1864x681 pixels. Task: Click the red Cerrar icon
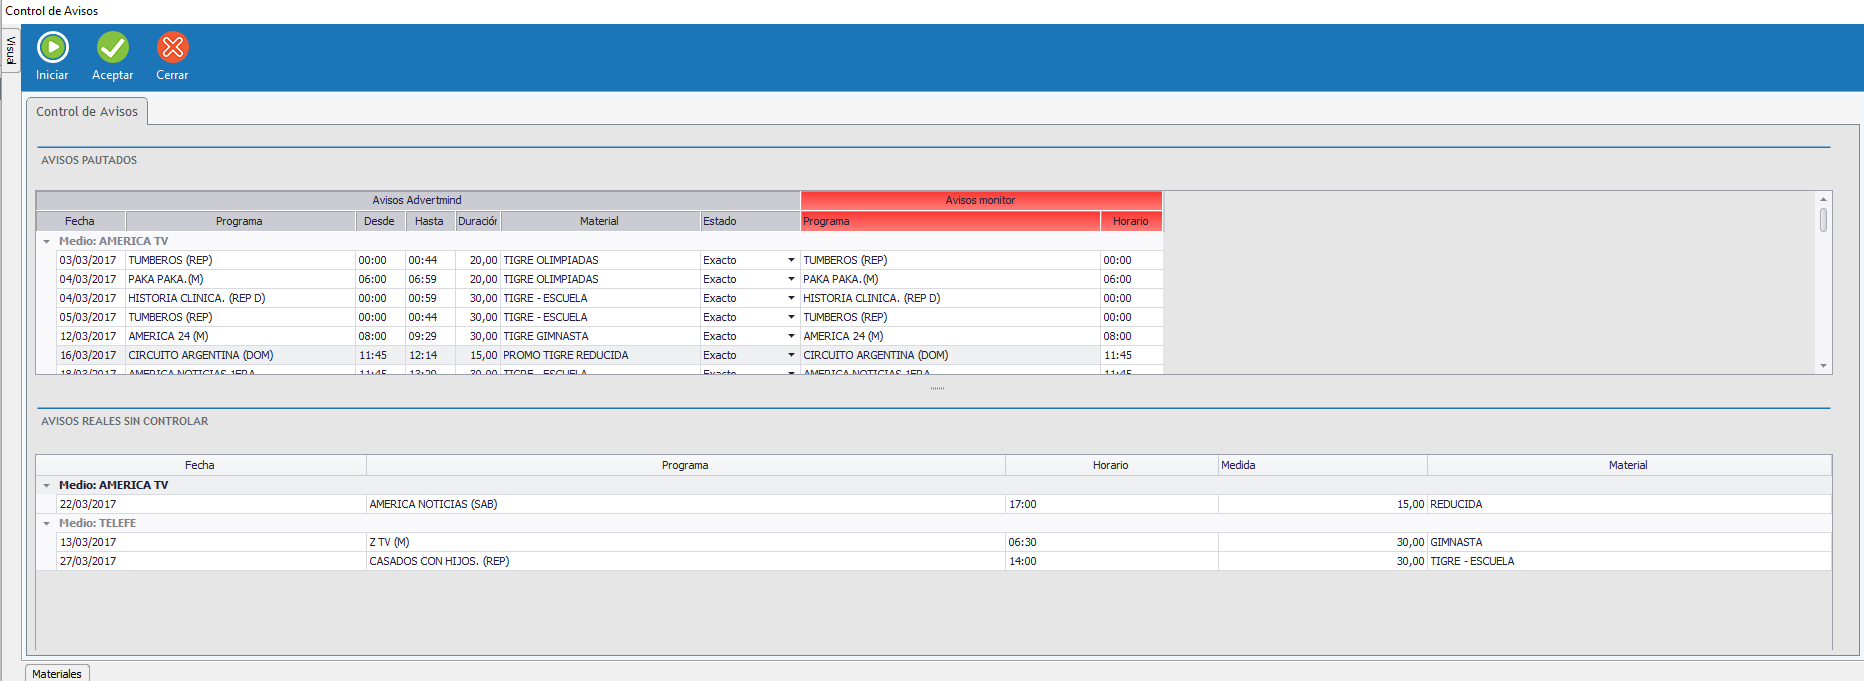pos(172,47)
